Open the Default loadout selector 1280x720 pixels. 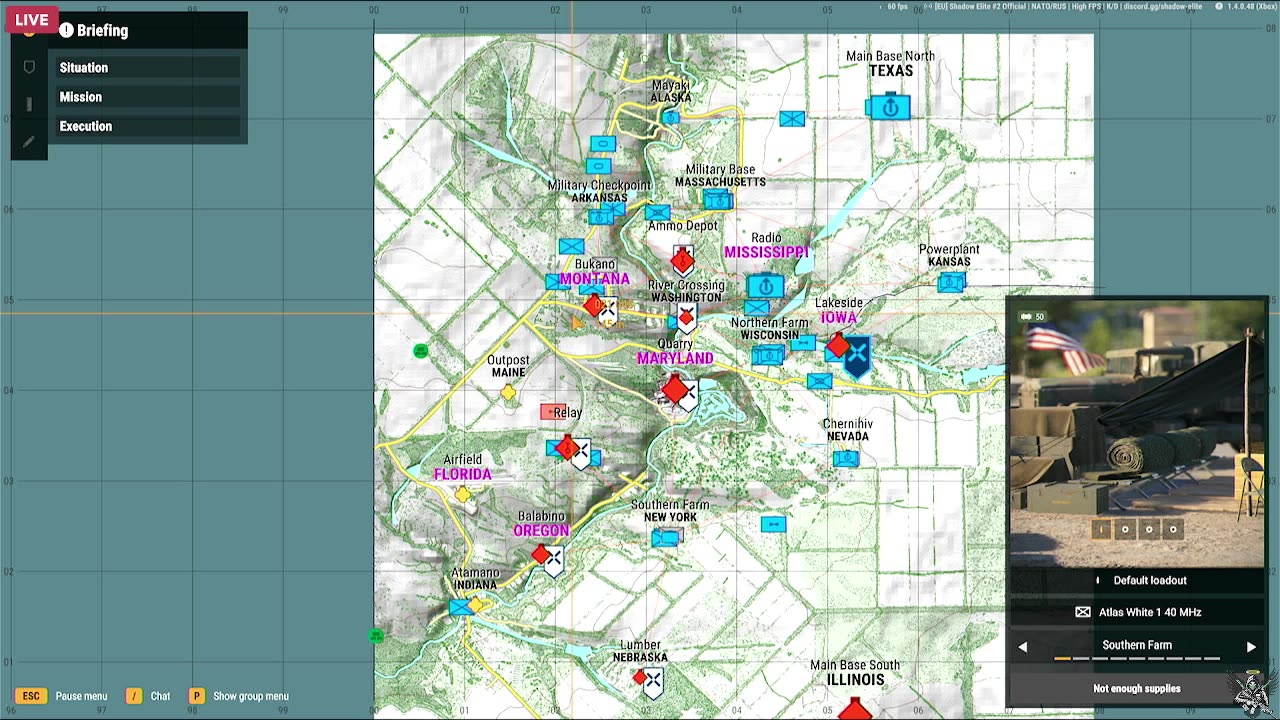click(x=1137, y=580)
